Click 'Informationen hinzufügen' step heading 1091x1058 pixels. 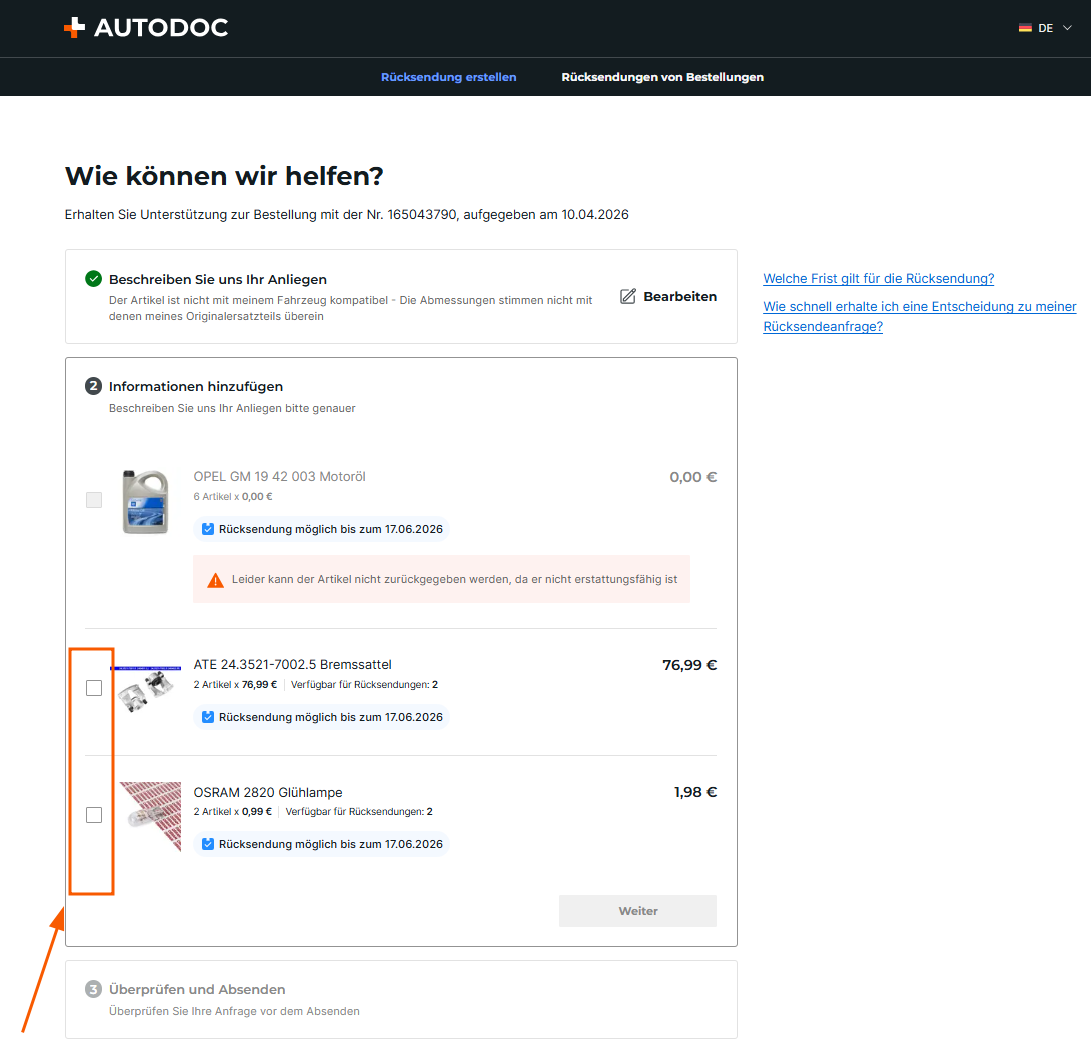tap(196, 386)
